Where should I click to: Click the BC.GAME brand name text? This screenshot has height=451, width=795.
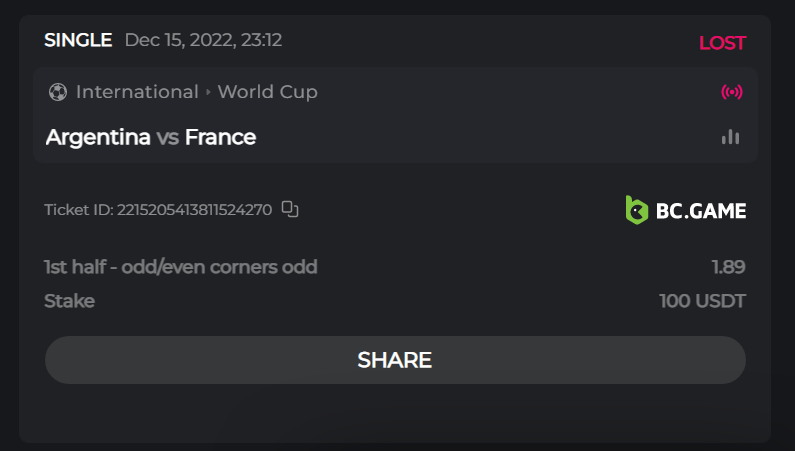coord(700,211)
